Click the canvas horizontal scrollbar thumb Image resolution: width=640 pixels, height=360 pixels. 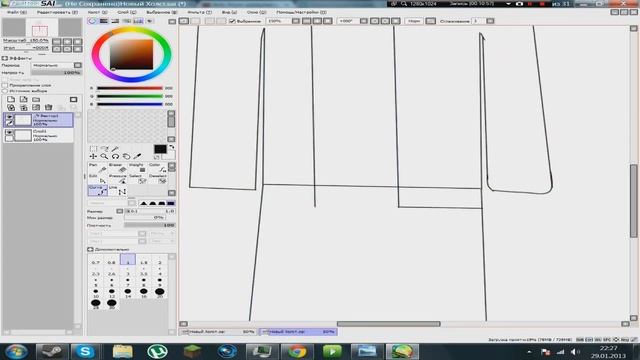[389, 324]
